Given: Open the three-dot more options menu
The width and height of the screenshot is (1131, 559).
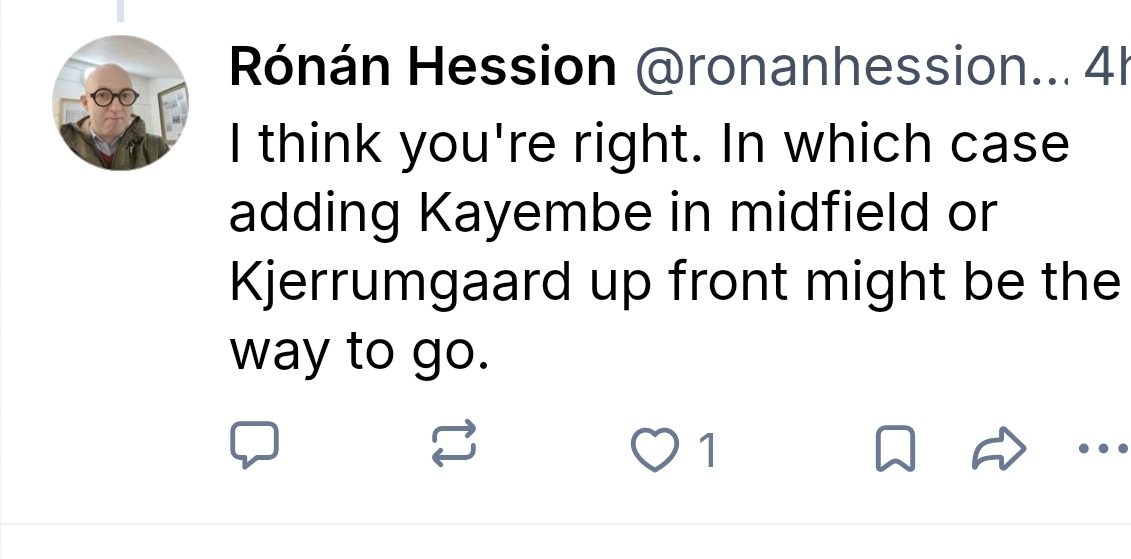Looking at the screenshot, I should [1103, 449].
